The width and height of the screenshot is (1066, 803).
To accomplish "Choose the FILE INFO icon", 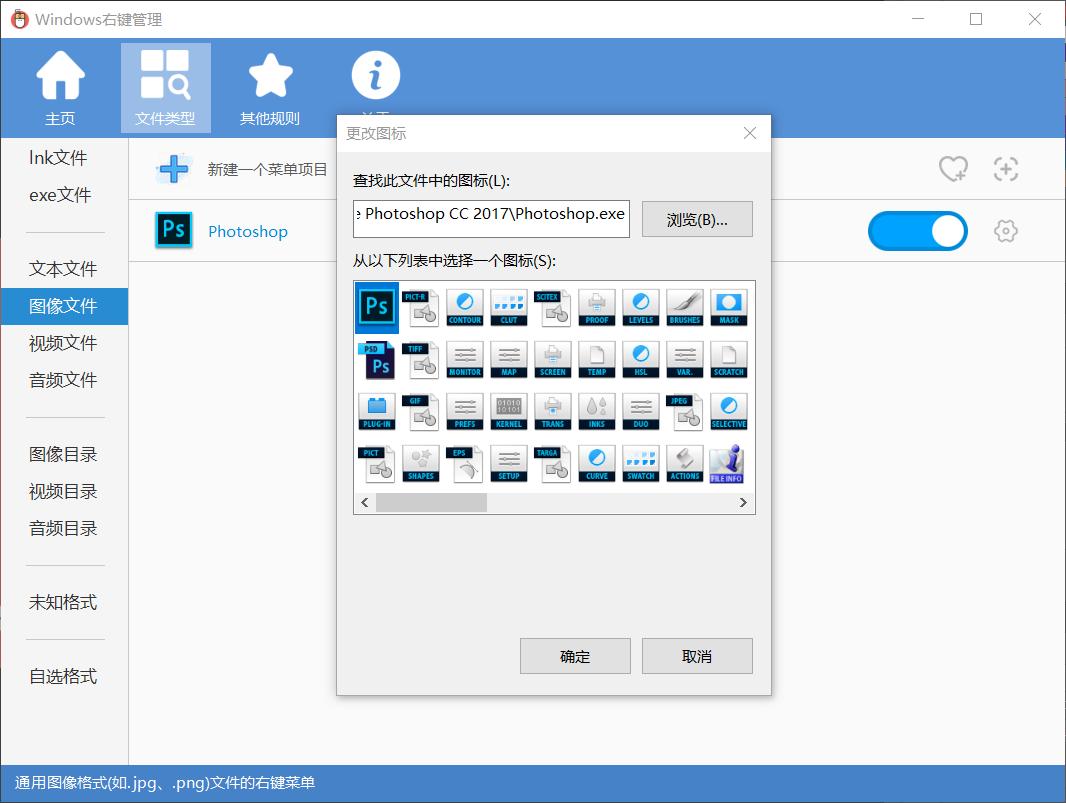I will pos(726,464).
